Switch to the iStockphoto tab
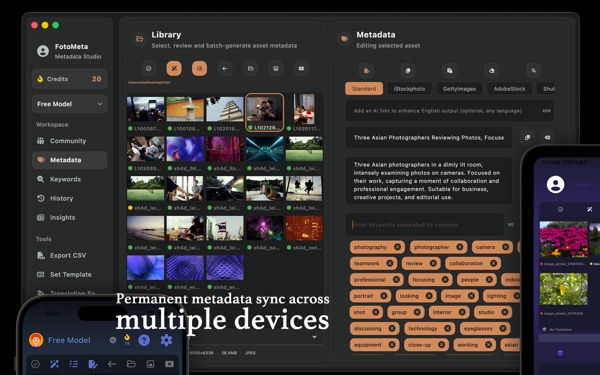This screenshot has width=600, height=375. [x=409, y=89]
